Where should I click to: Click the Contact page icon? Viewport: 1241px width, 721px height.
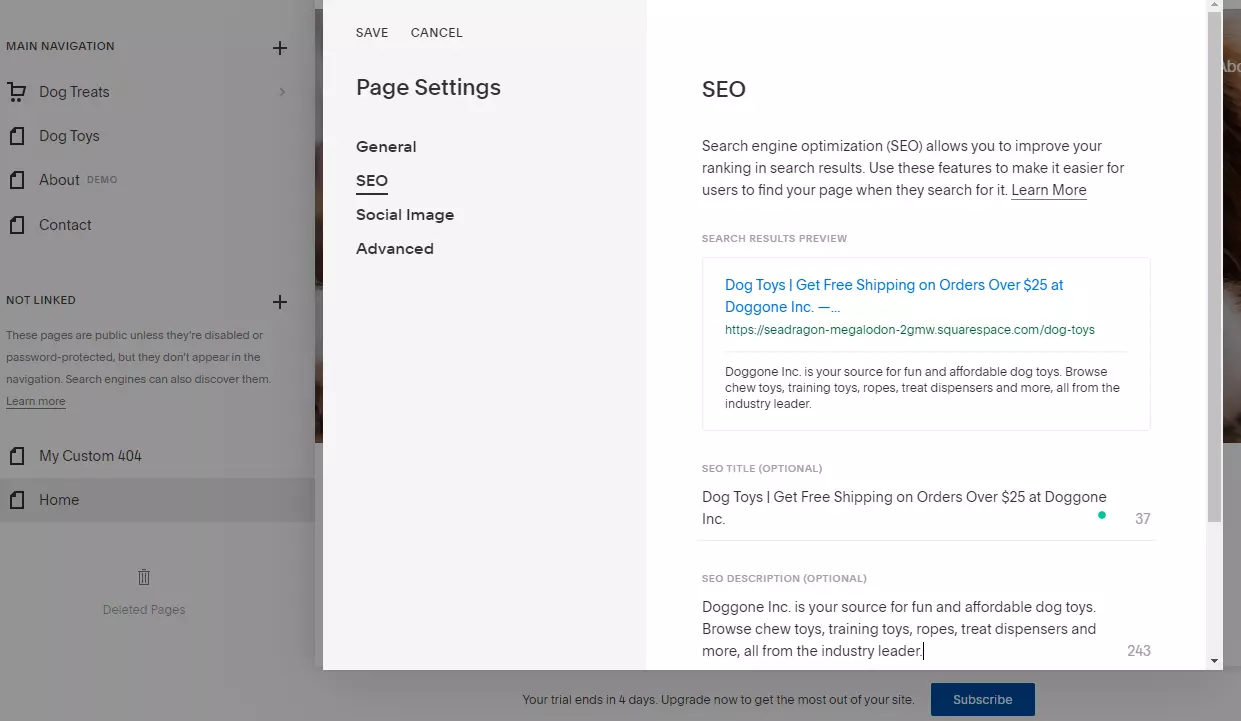16,225
